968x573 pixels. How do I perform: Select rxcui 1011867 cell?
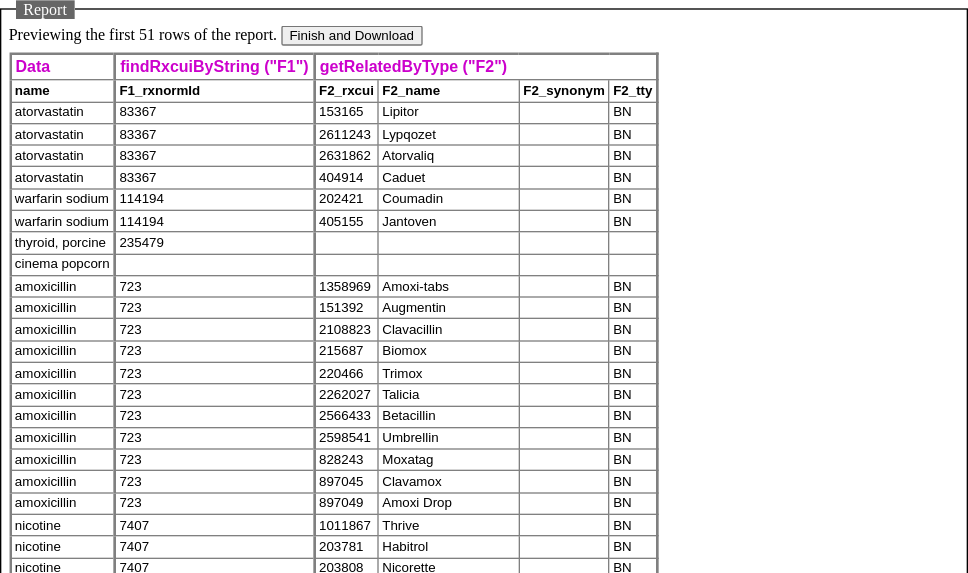(346, 525)
